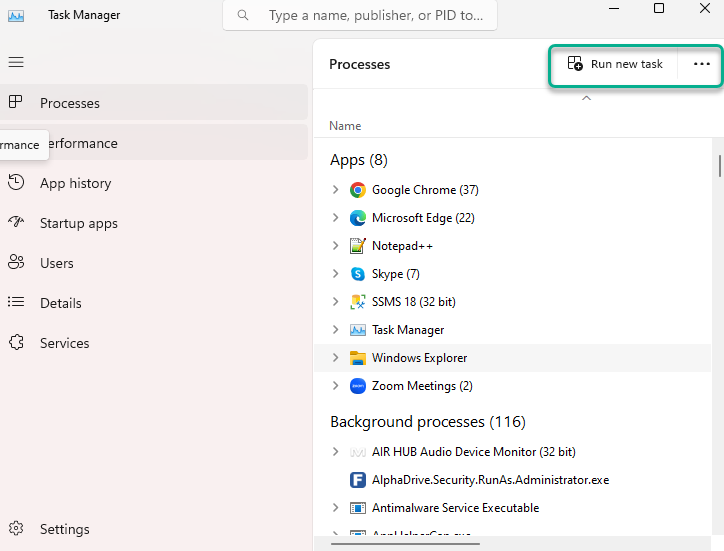This screenshot has width=724, height=551.
Task: Click the Details list icon
Action: 16,302
